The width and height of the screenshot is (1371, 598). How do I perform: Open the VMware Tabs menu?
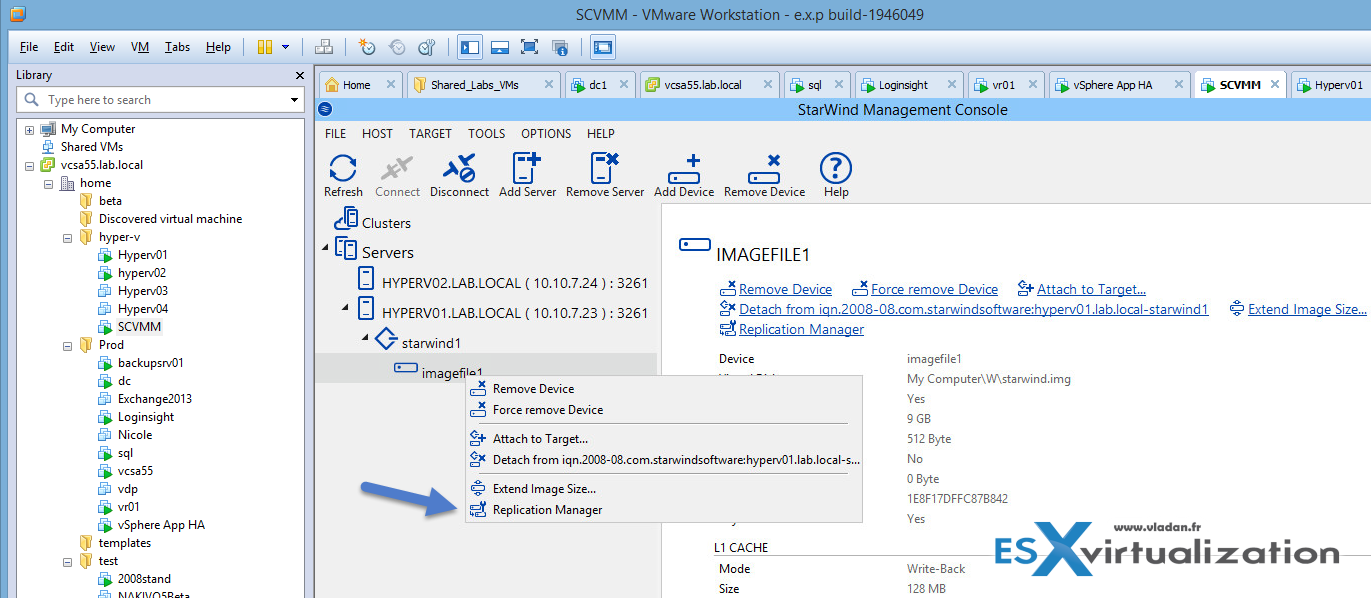tap(177, 47)
